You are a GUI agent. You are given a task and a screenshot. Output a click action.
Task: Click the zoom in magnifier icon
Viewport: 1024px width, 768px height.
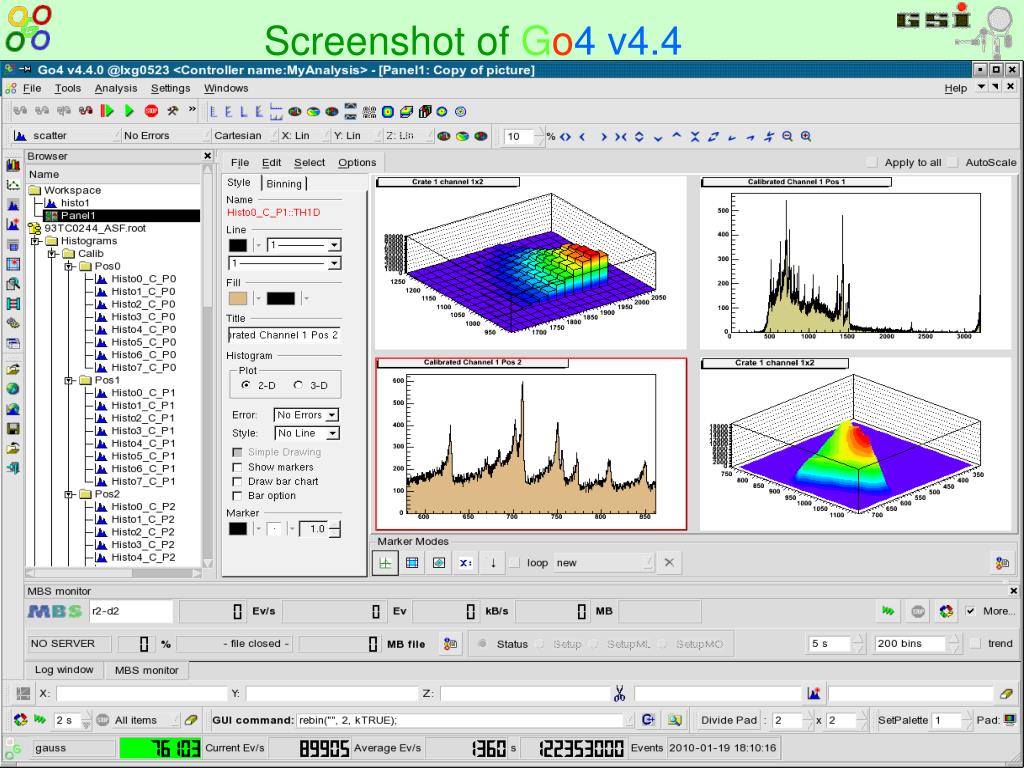pos(807,136)
